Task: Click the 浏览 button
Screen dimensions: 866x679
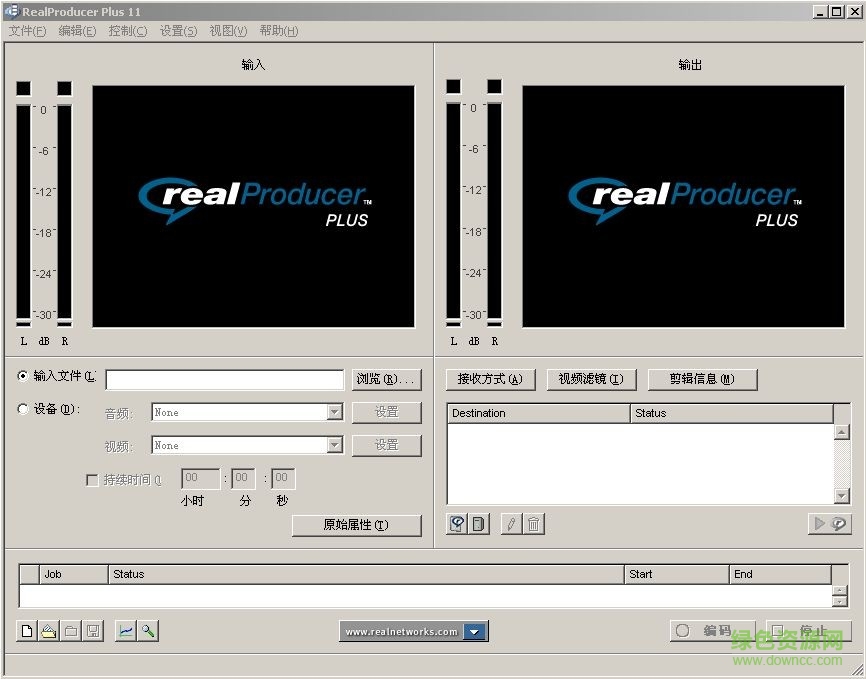Action: point(385,379)
